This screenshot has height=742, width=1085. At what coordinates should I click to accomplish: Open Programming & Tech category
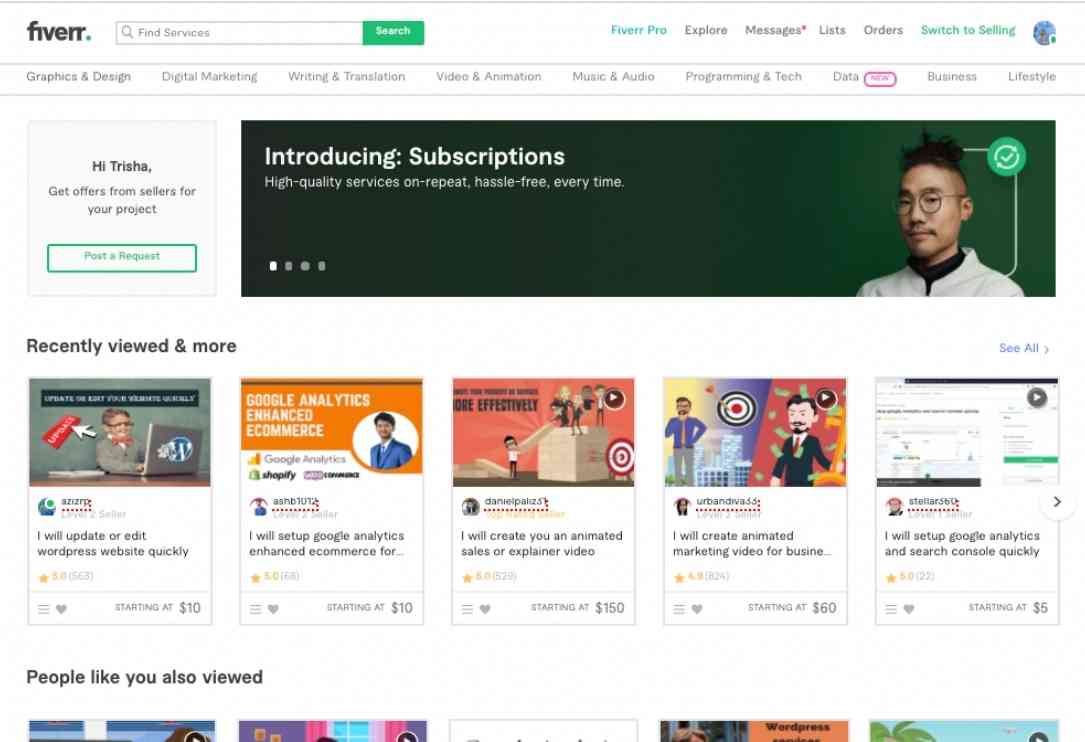[743, 77]
